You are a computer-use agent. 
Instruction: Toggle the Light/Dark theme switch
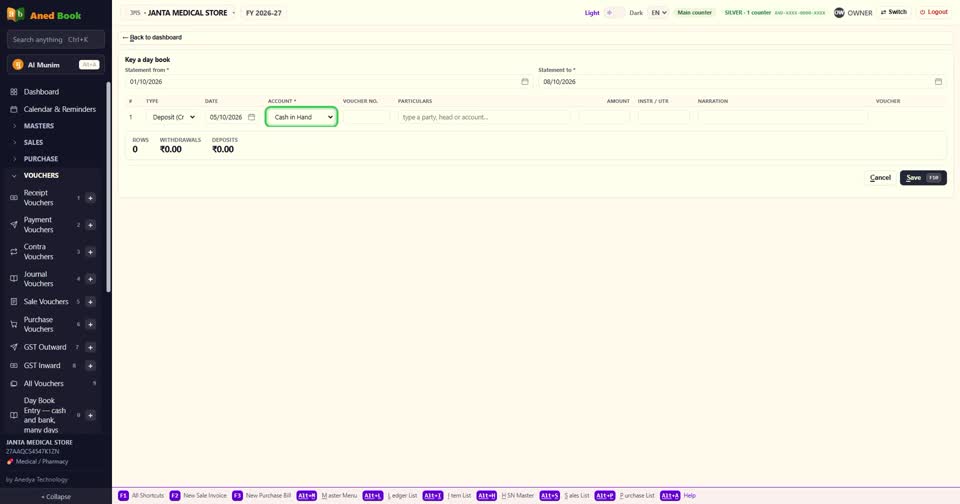614,12
